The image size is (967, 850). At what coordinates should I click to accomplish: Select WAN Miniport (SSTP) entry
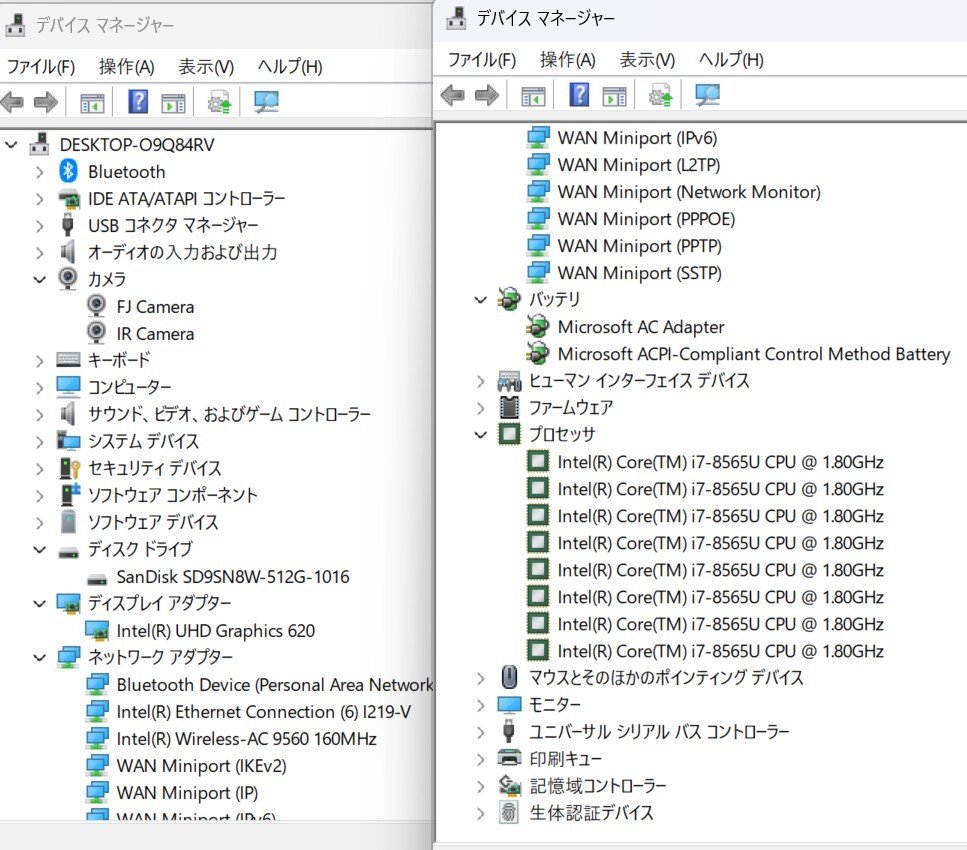click(640, 273)
